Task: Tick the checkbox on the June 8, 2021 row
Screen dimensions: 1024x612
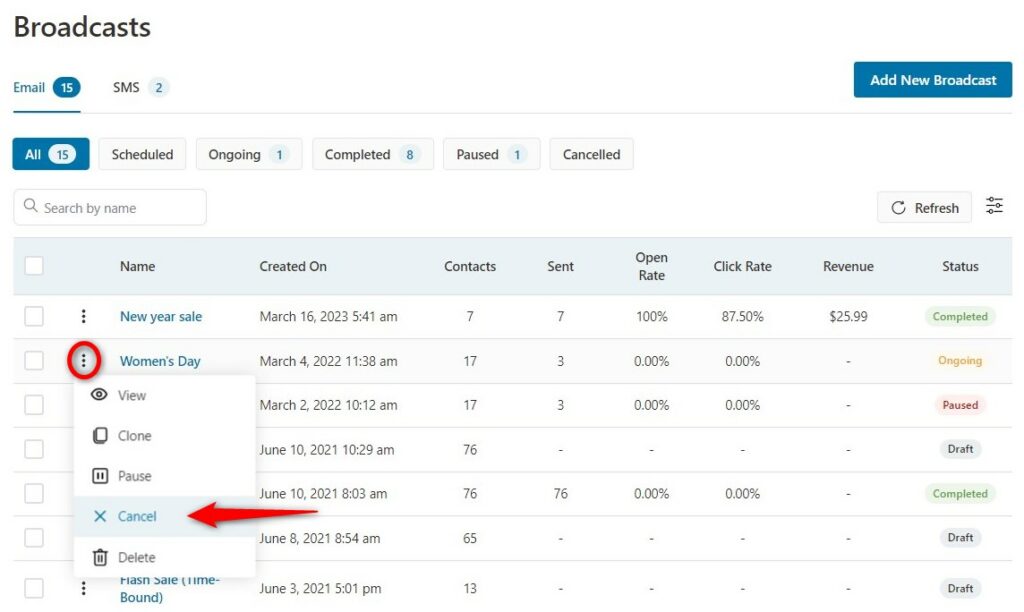Action: [x=34, y=538]
